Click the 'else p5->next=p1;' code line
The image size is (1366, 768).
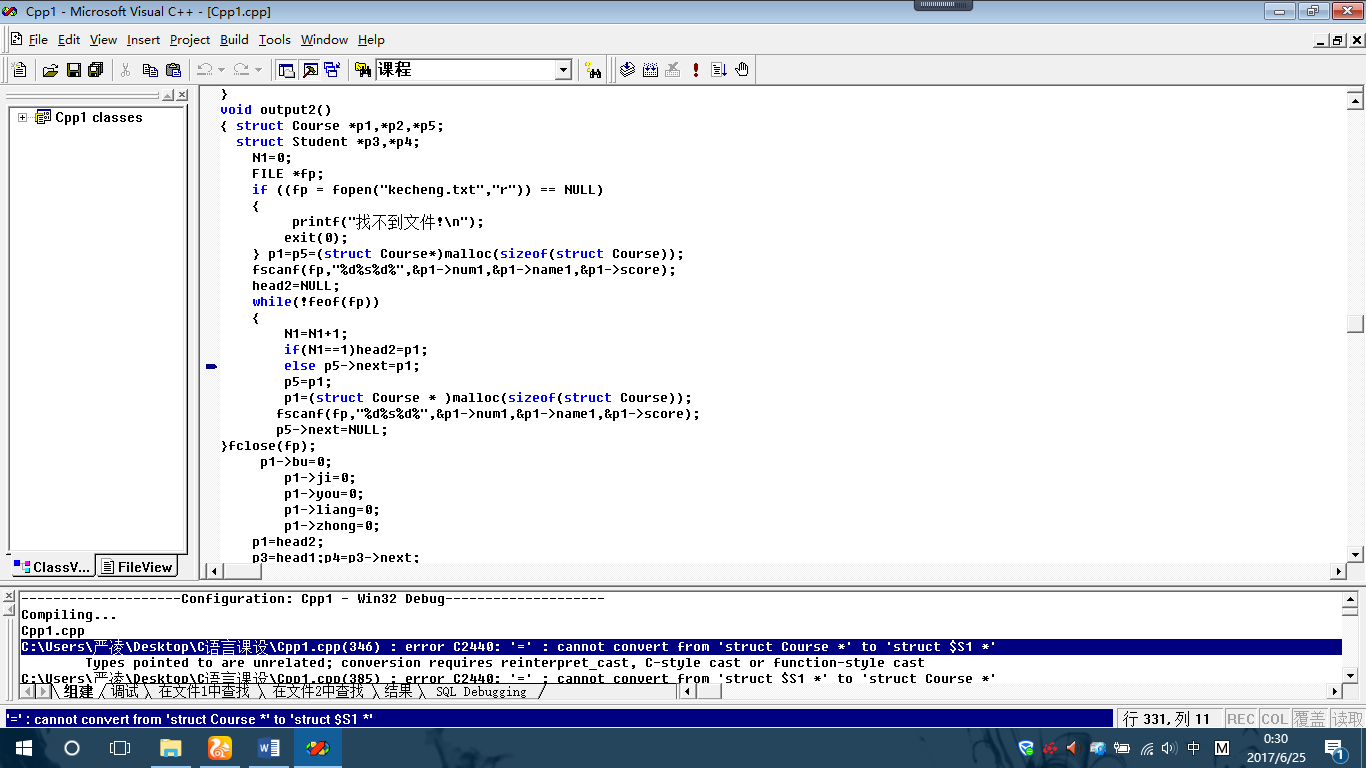point(352,366)
